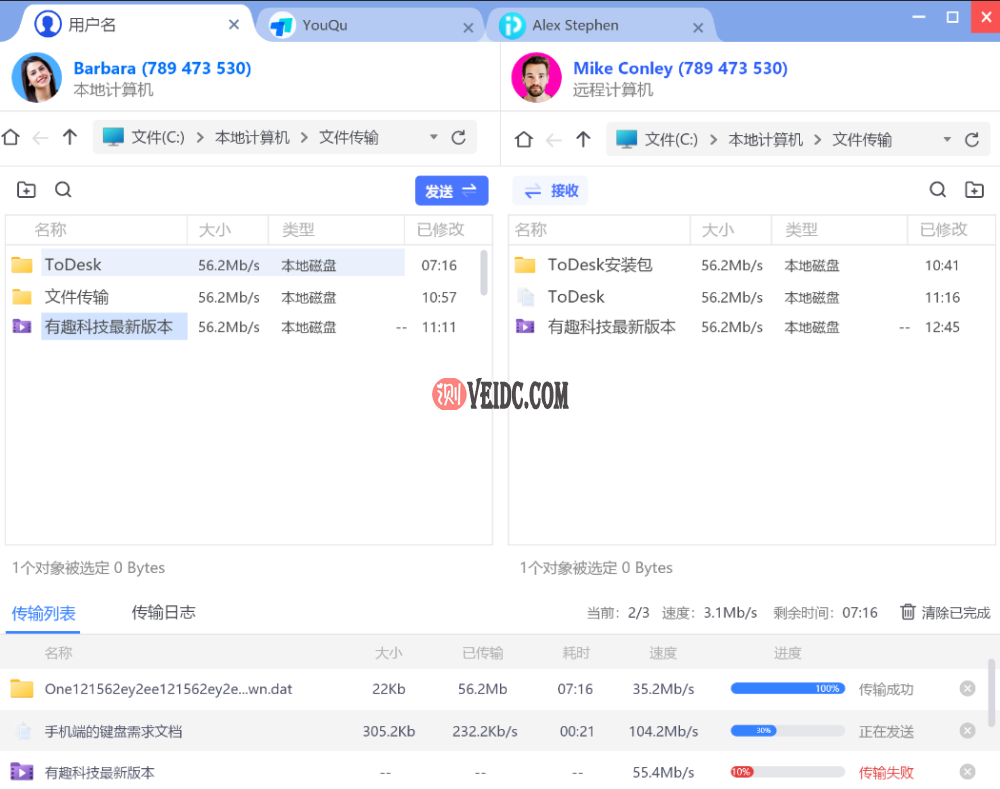Cancel the 手机端的键盘需求文档 transfer
Image resolution: width=1000 pixels, height=789 pixels.
point(967,731)
